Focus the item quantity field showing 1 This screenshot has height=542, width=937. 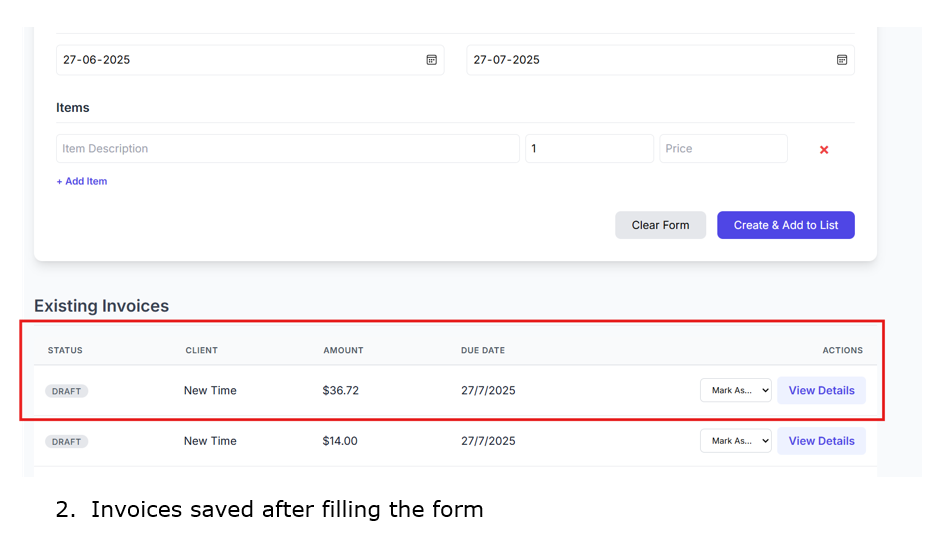(589, 149)
